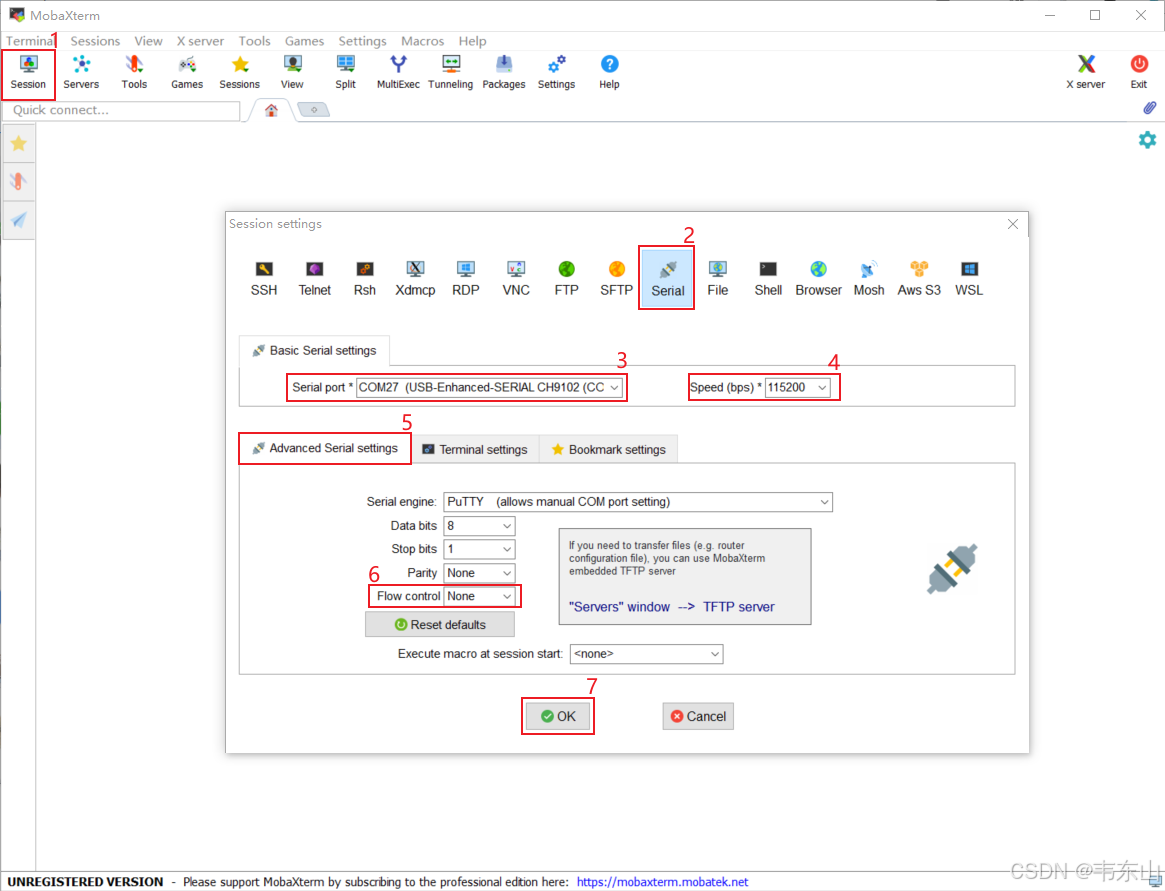Click the home tab
The width and height of the screenshot is (1165, 891).
pos(271,110)
